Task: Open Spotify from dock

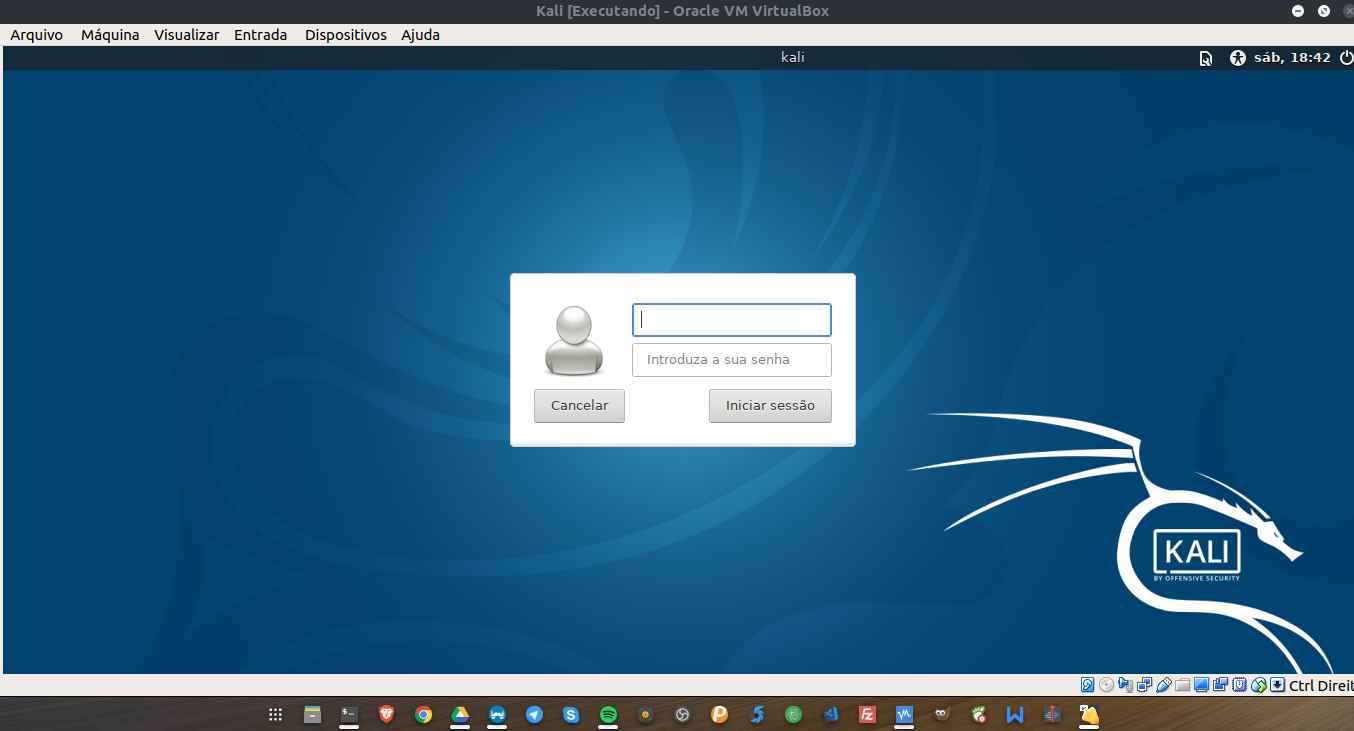Action: click(608, 715)
